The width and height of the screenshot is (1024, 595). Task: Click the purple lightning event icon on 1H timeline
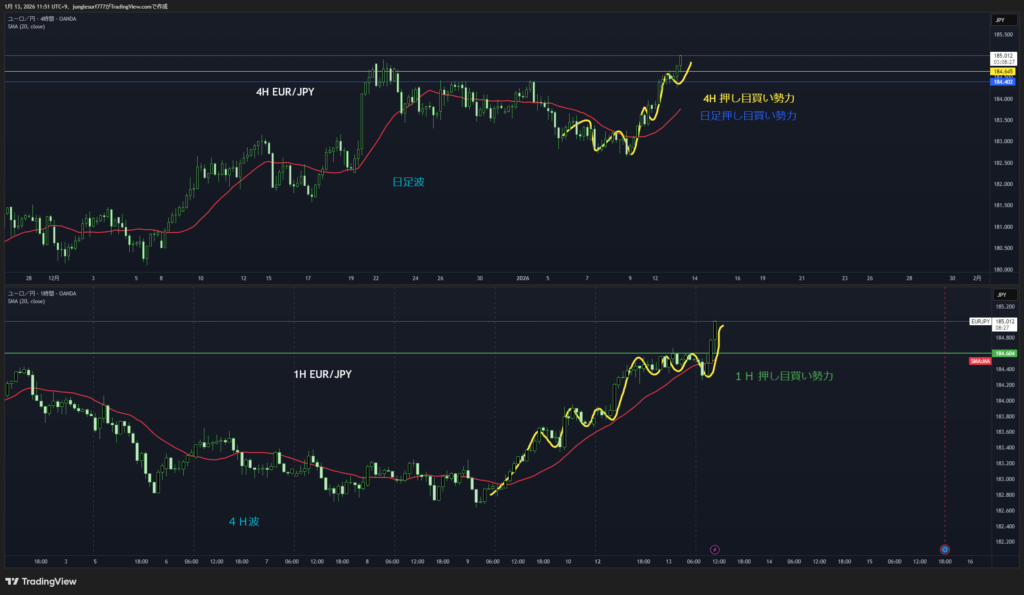click(x=714, y=549)
